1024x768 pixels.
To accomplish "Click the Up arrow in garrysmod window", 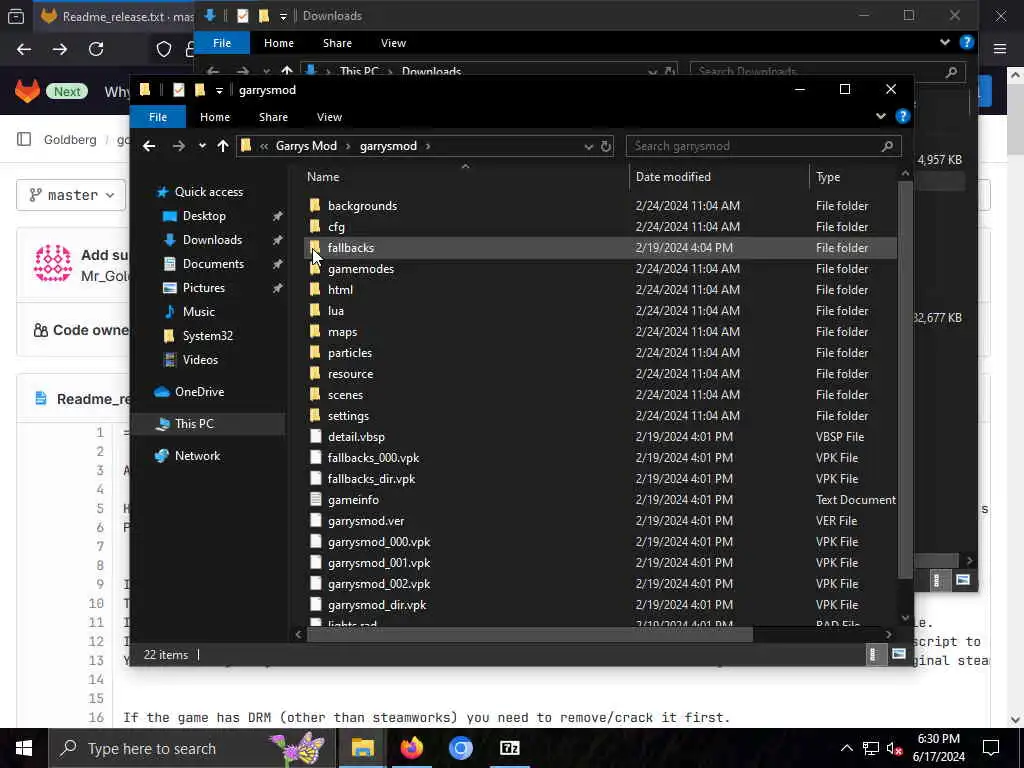I will click(x=223, y=146).
